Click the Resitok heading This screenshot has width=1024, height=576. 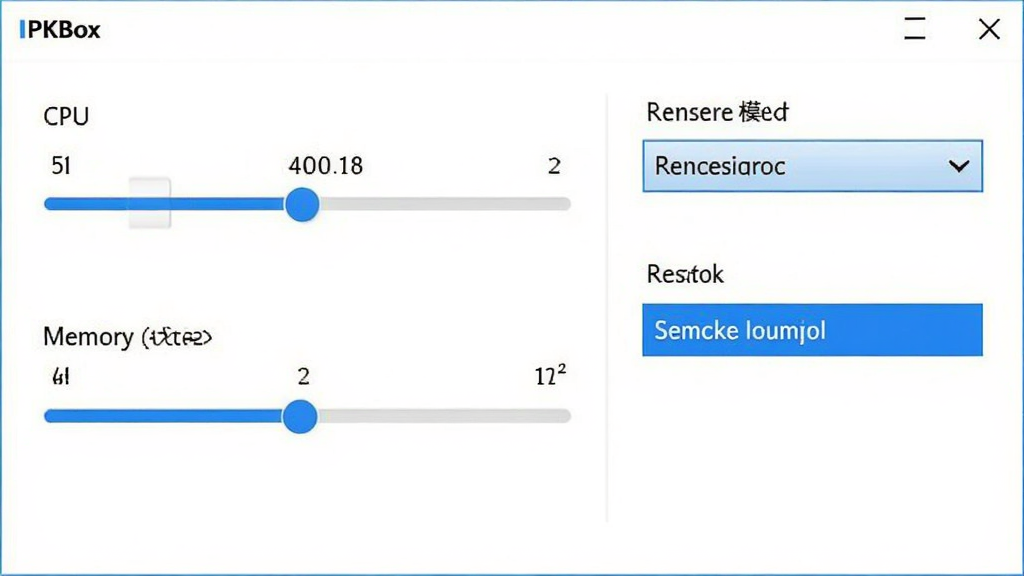tap(685, 274)
